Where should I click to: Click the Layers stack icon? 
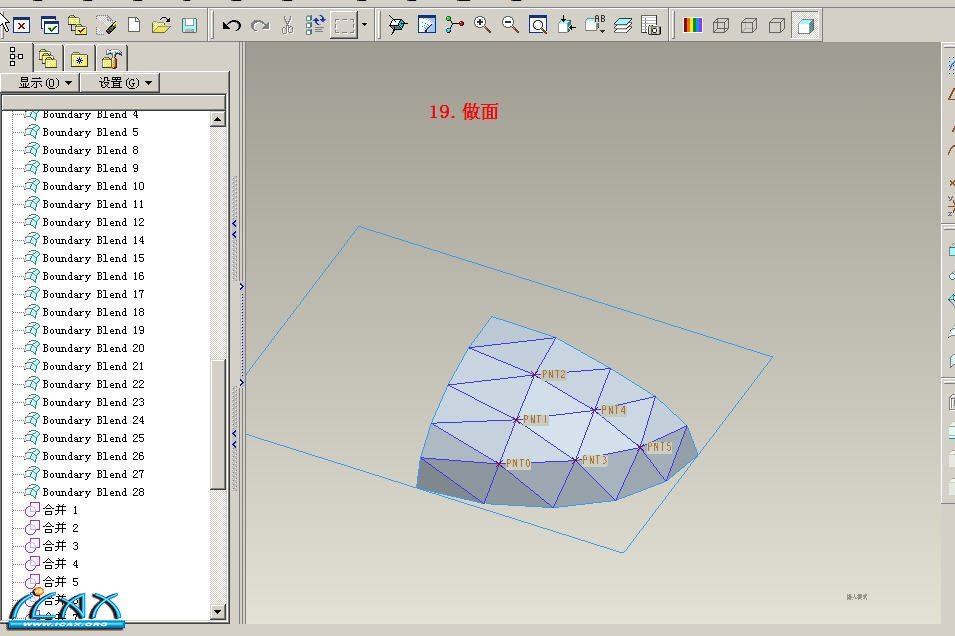[623, 26]
